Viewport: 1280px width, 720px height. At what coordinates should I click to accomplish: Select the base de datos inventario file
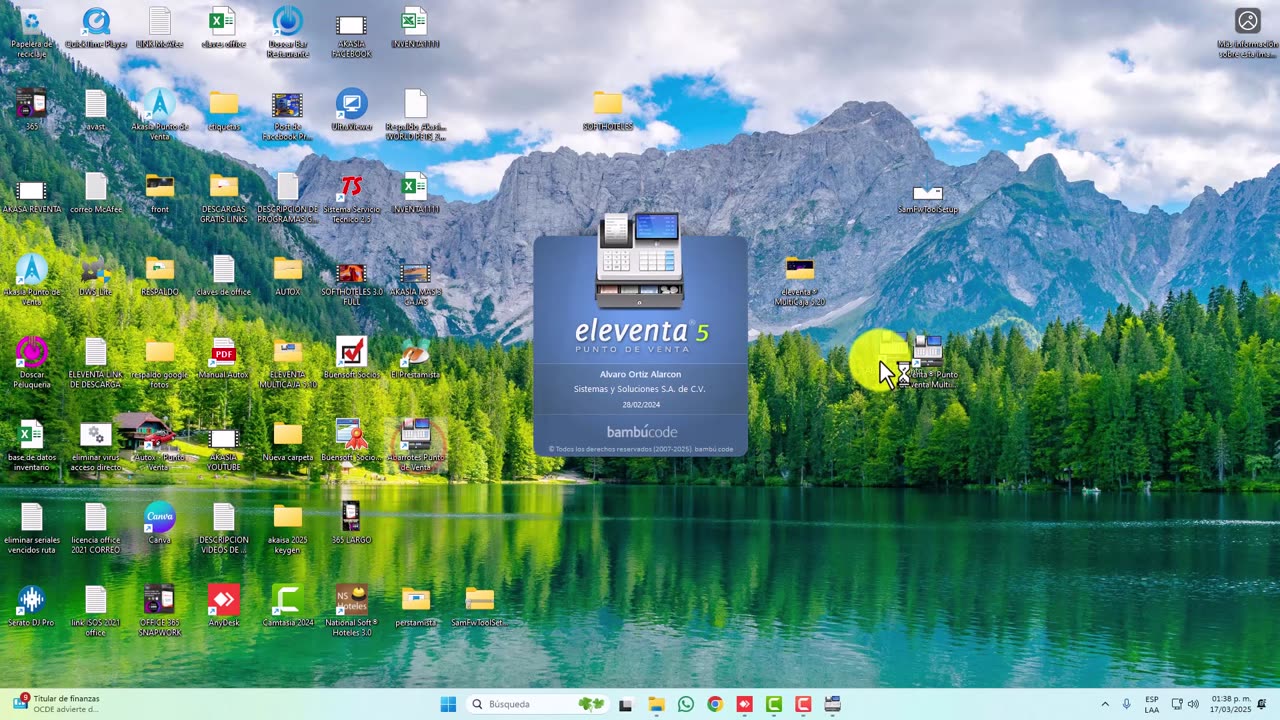32,446
